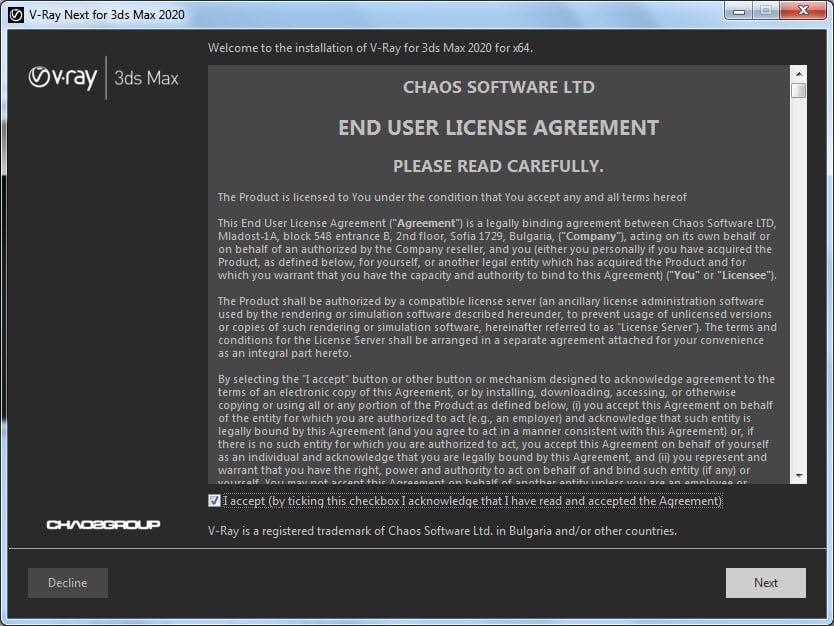Click the CHAOS SOFTWARE LTD heading
The height and width of the screenshot is (626, 834).
point(498,87)
